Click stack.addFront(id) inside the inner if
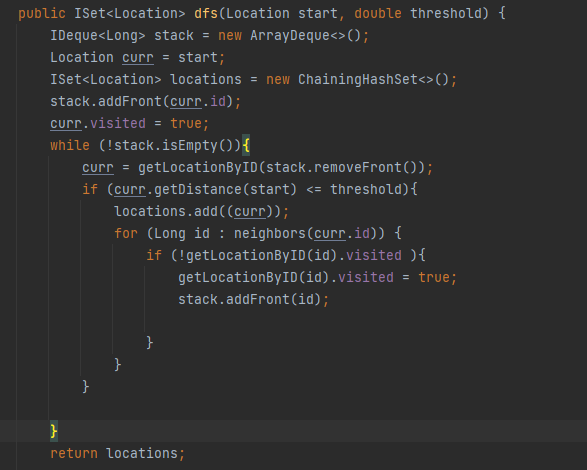 [x=253, y=299]
